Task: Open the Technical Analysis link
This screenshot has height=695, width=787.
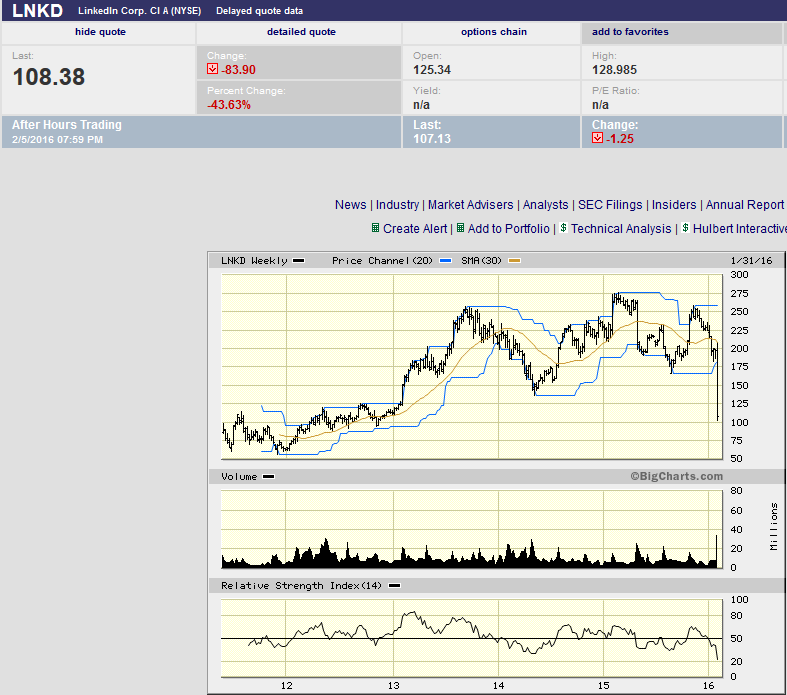Action: 621,228
